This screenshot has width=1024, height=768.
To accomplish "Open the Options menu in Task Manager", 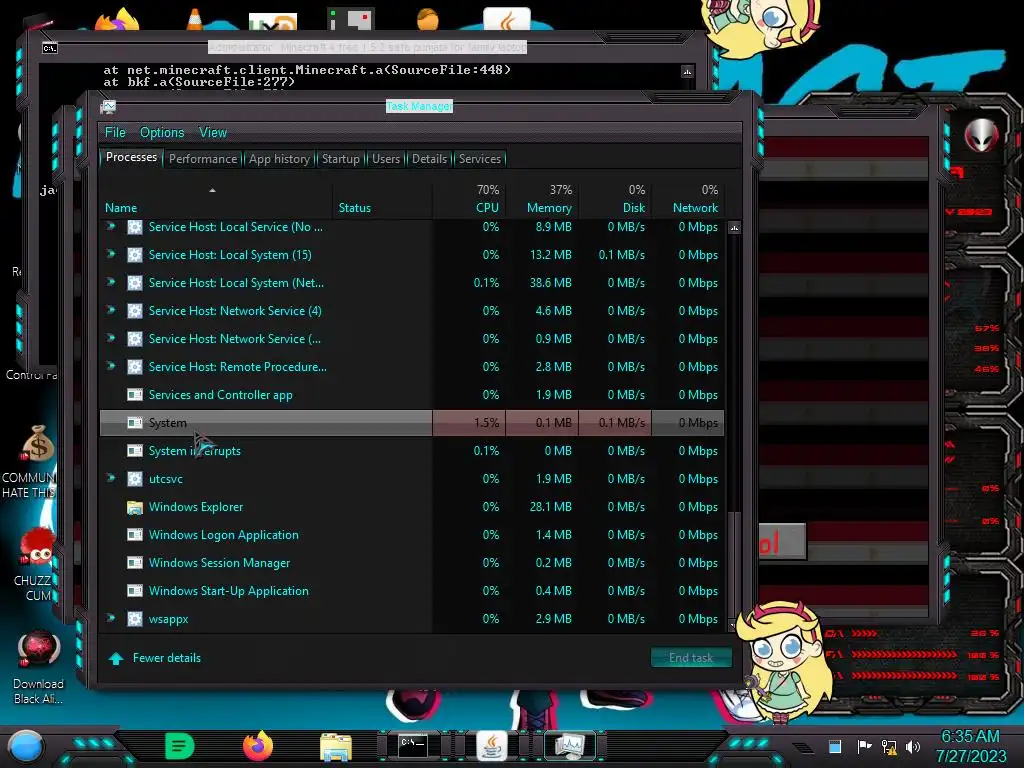I will point(162,133).
